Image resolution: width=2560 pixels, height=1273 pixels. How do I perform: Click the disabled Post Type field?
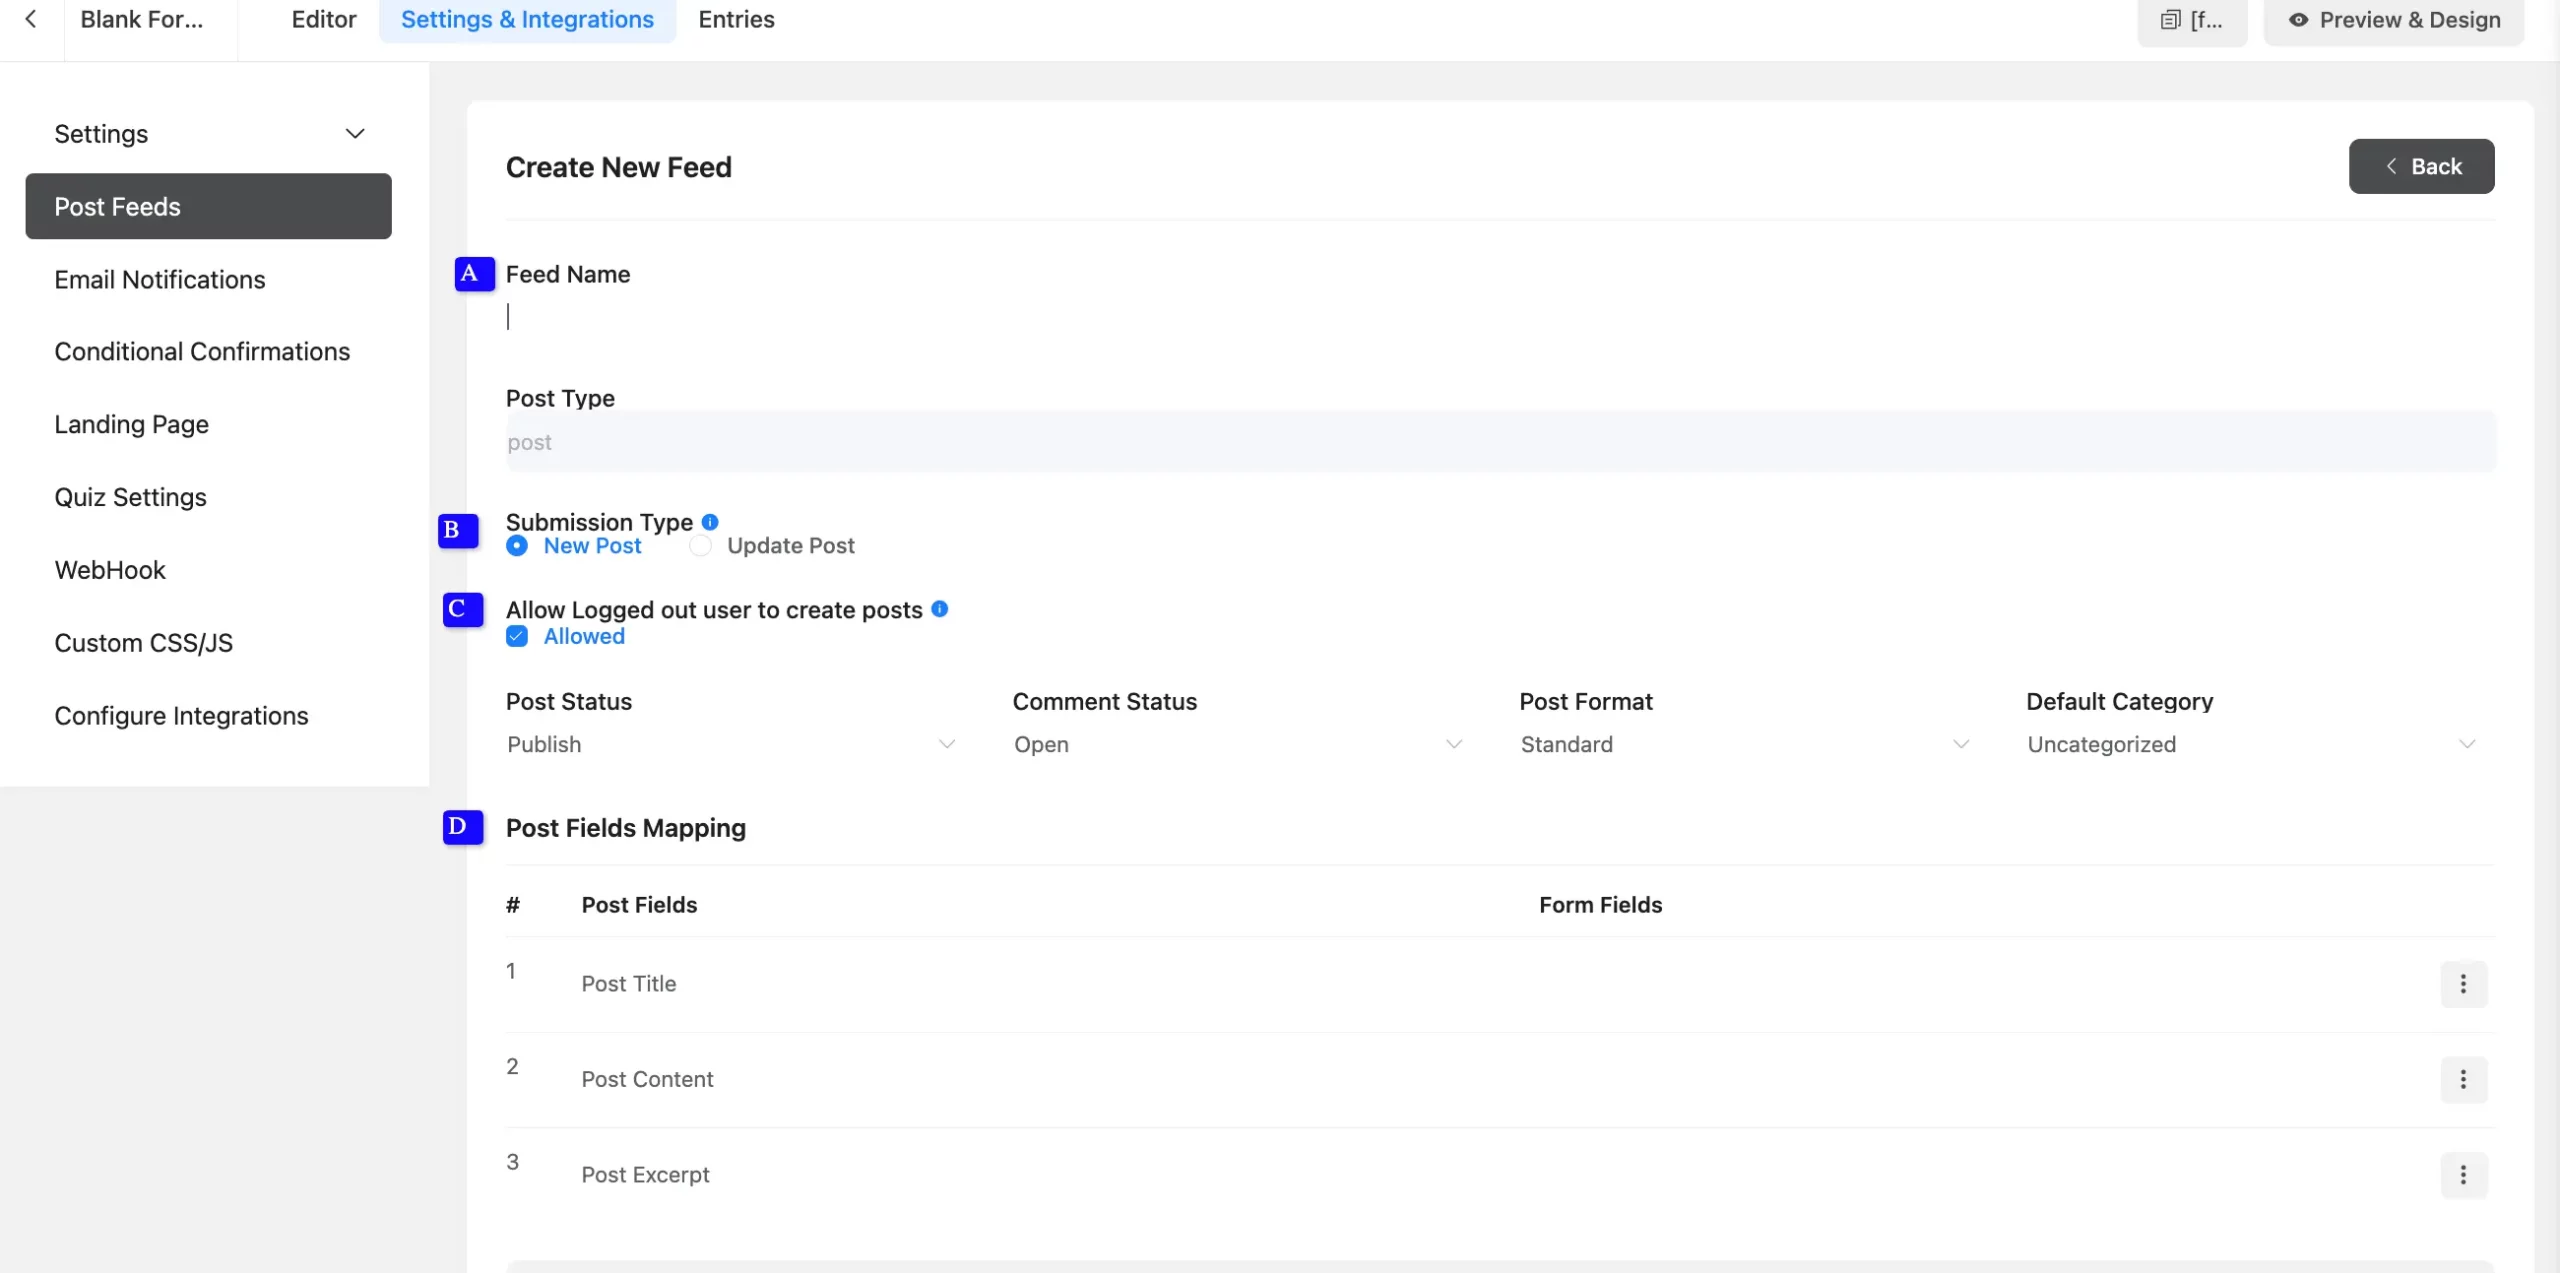click(x=1500, y=442)
